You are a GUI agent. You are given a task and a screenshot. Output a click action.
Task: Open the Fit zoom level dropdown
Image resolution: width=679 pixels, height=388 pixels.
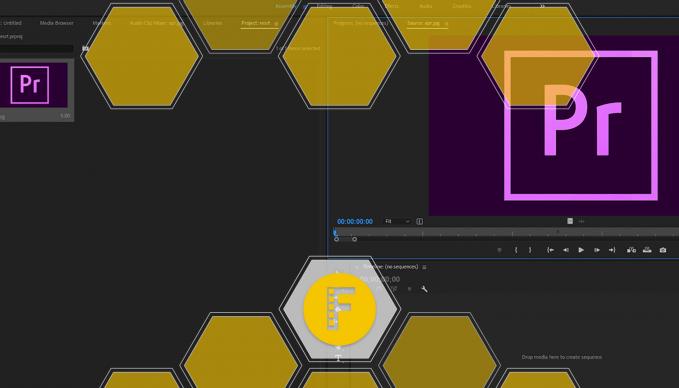tap(397, 221)
